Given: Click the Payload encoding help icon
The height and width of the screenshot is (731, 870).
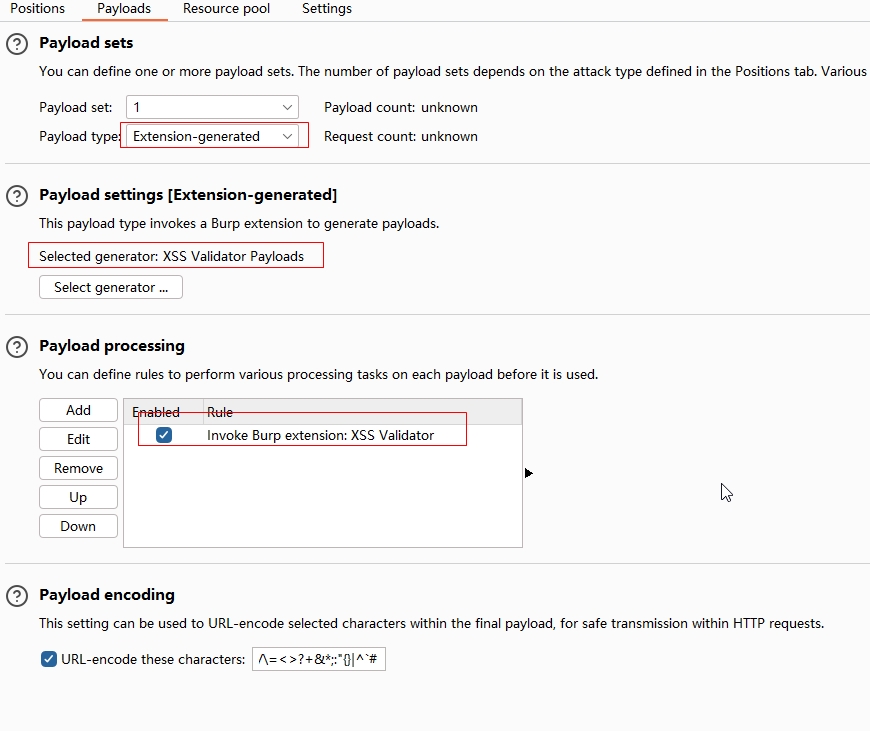Looking at the screenshot, I should (16, 596).
